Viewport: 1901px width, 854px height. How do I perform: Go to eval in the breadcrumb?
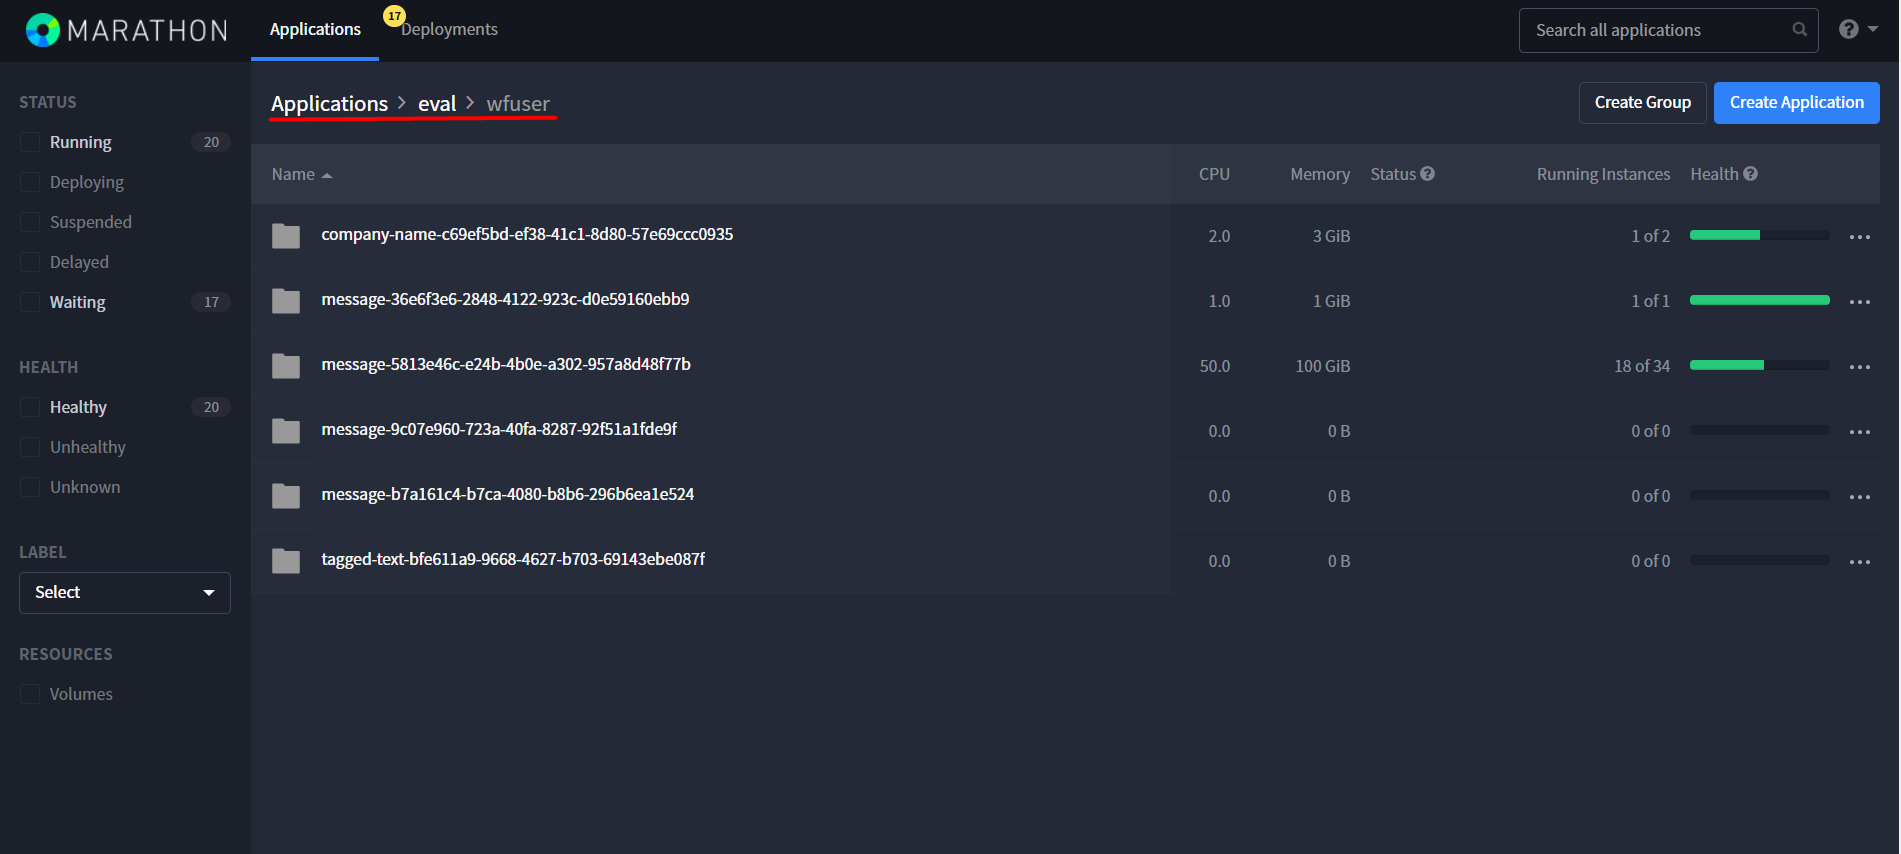(x=437, y=104)
